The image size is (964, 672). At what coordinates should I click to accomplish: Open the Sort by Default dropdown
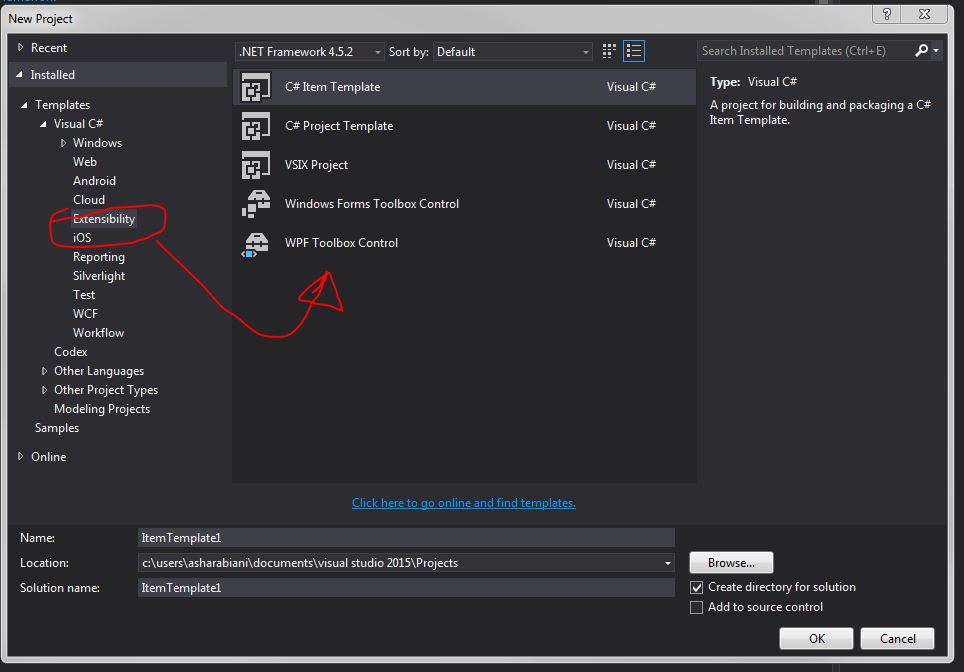coord(513,52)
